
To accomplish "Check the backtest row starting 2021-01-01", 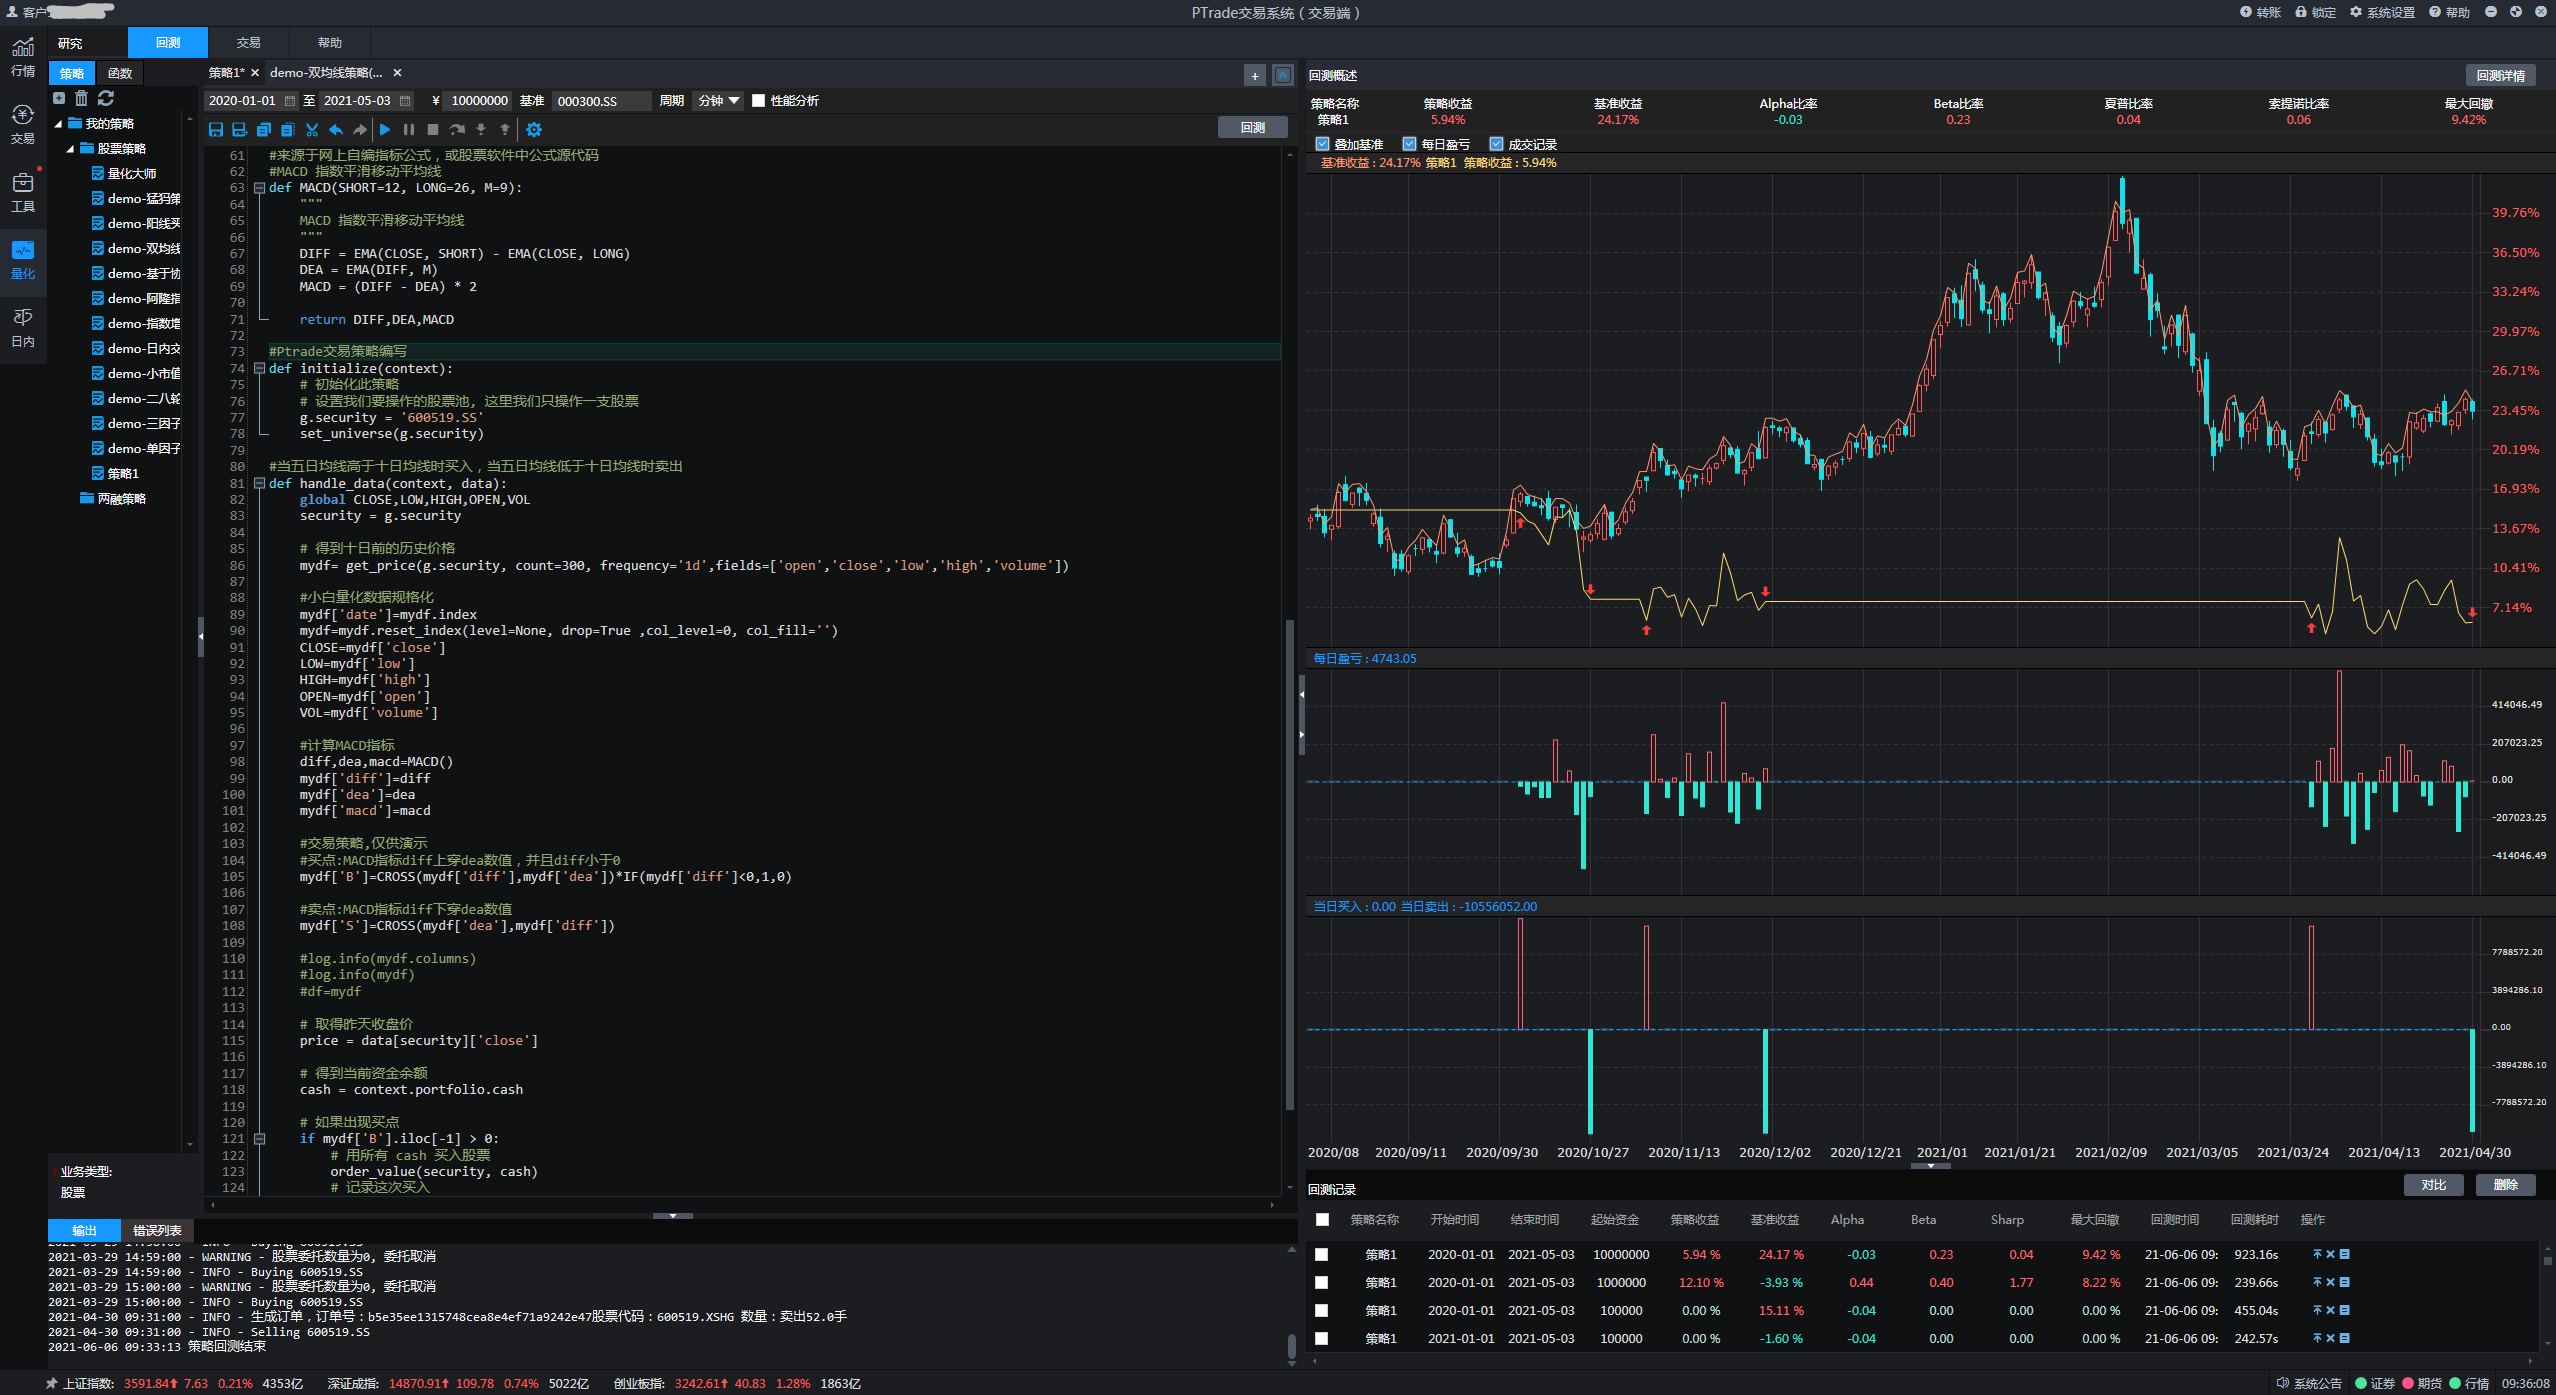I will pos(1322,1338).
